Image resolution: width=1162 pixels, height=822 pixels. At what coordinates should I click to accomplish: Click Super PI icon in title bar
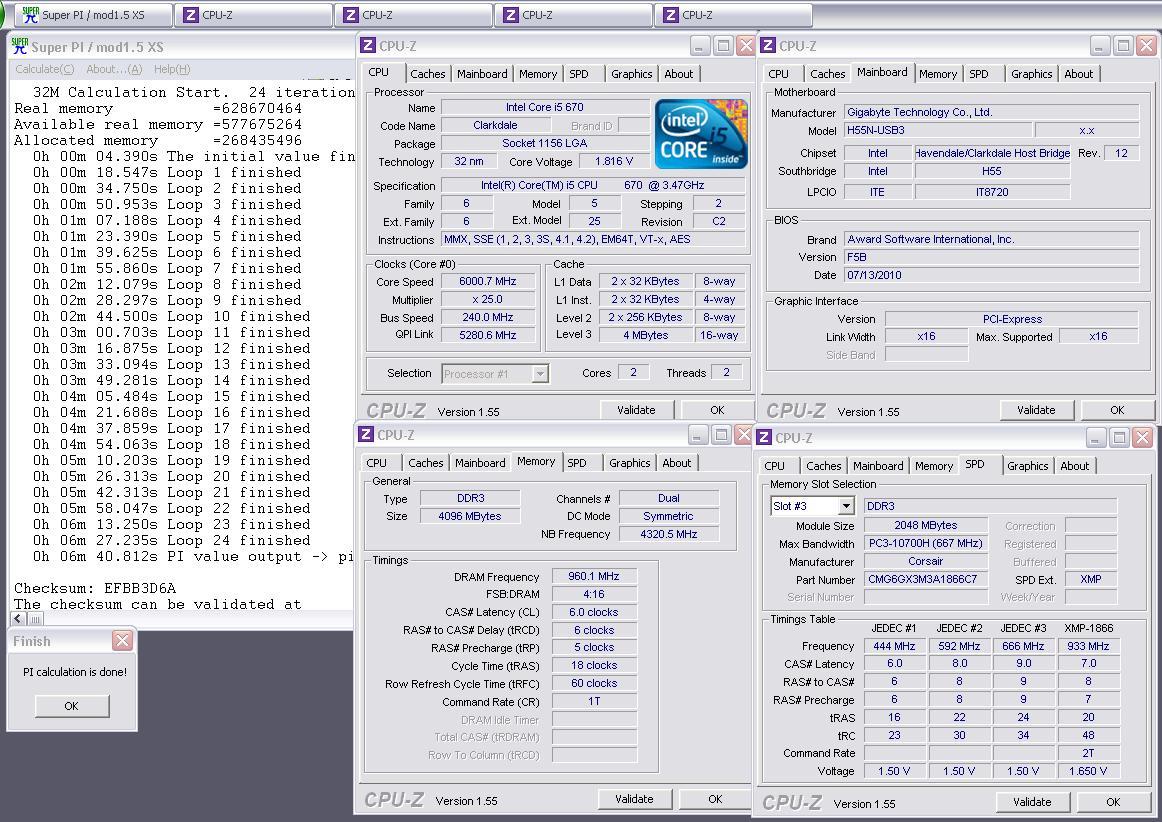coord(19,46)
